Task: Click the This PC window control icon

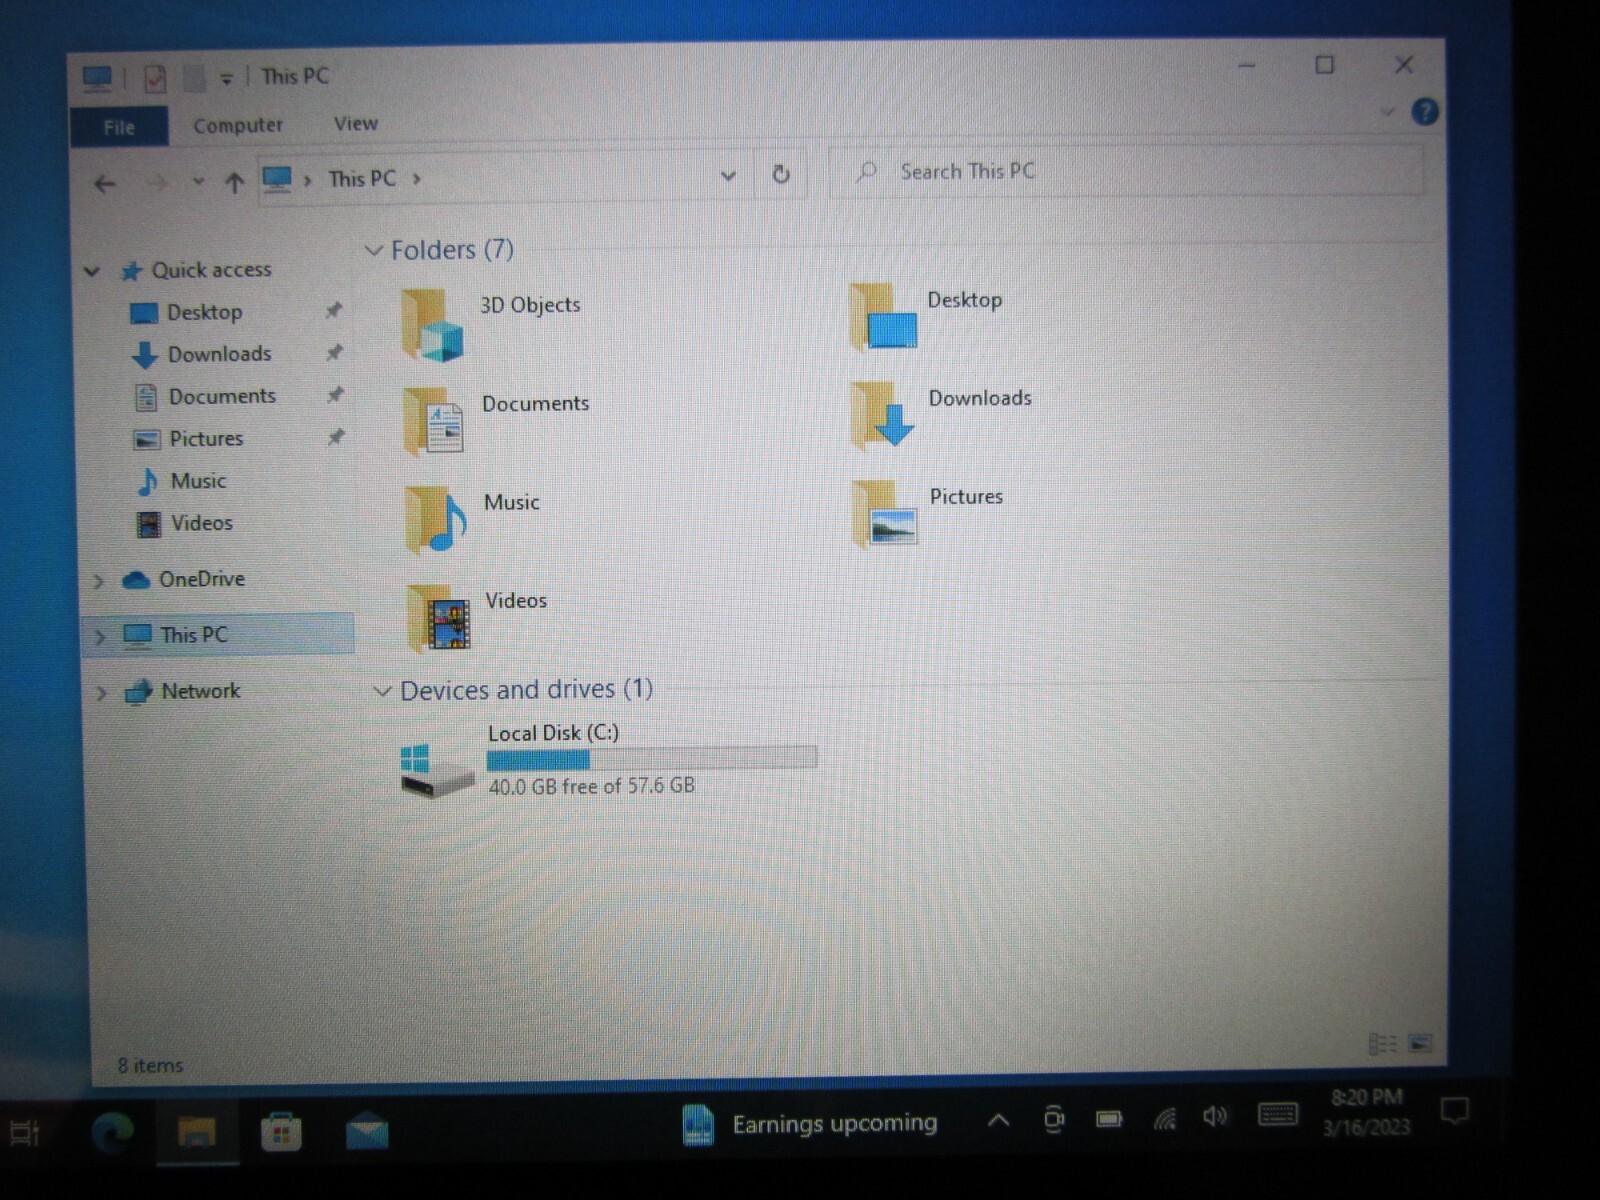Action: pyautogui.click(x=97, y=77)
